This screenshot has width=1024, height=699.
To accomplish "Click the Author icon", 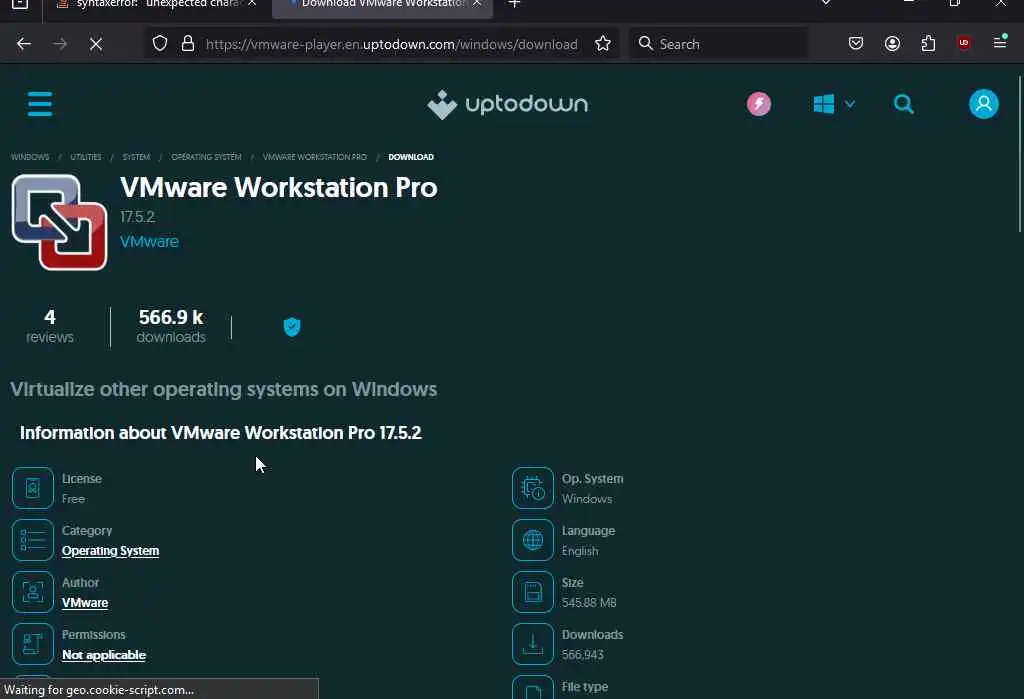I will pyautogui.click(x=33, y=592).
